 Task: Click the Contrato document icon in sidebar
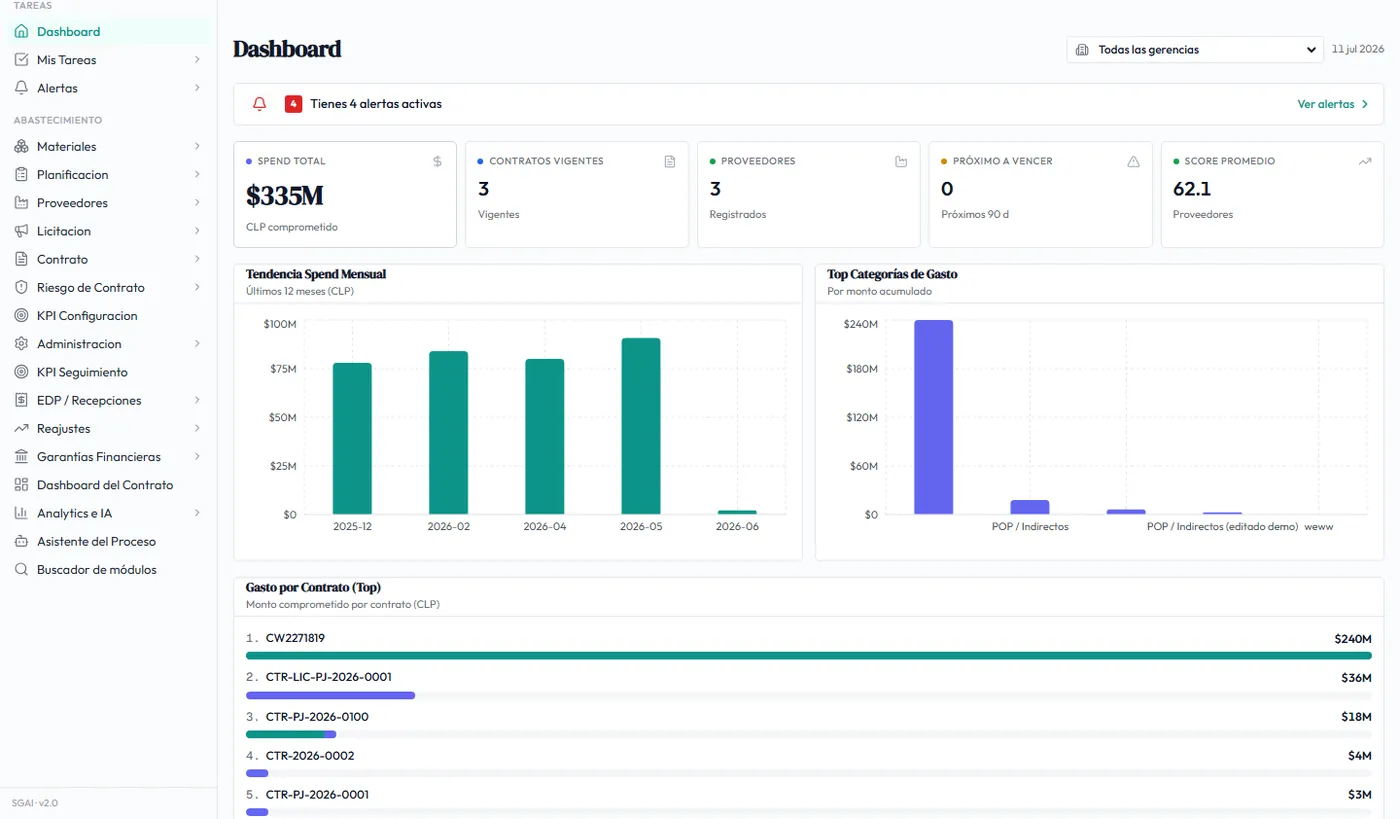pyautogui.click(x=21, y=259)
